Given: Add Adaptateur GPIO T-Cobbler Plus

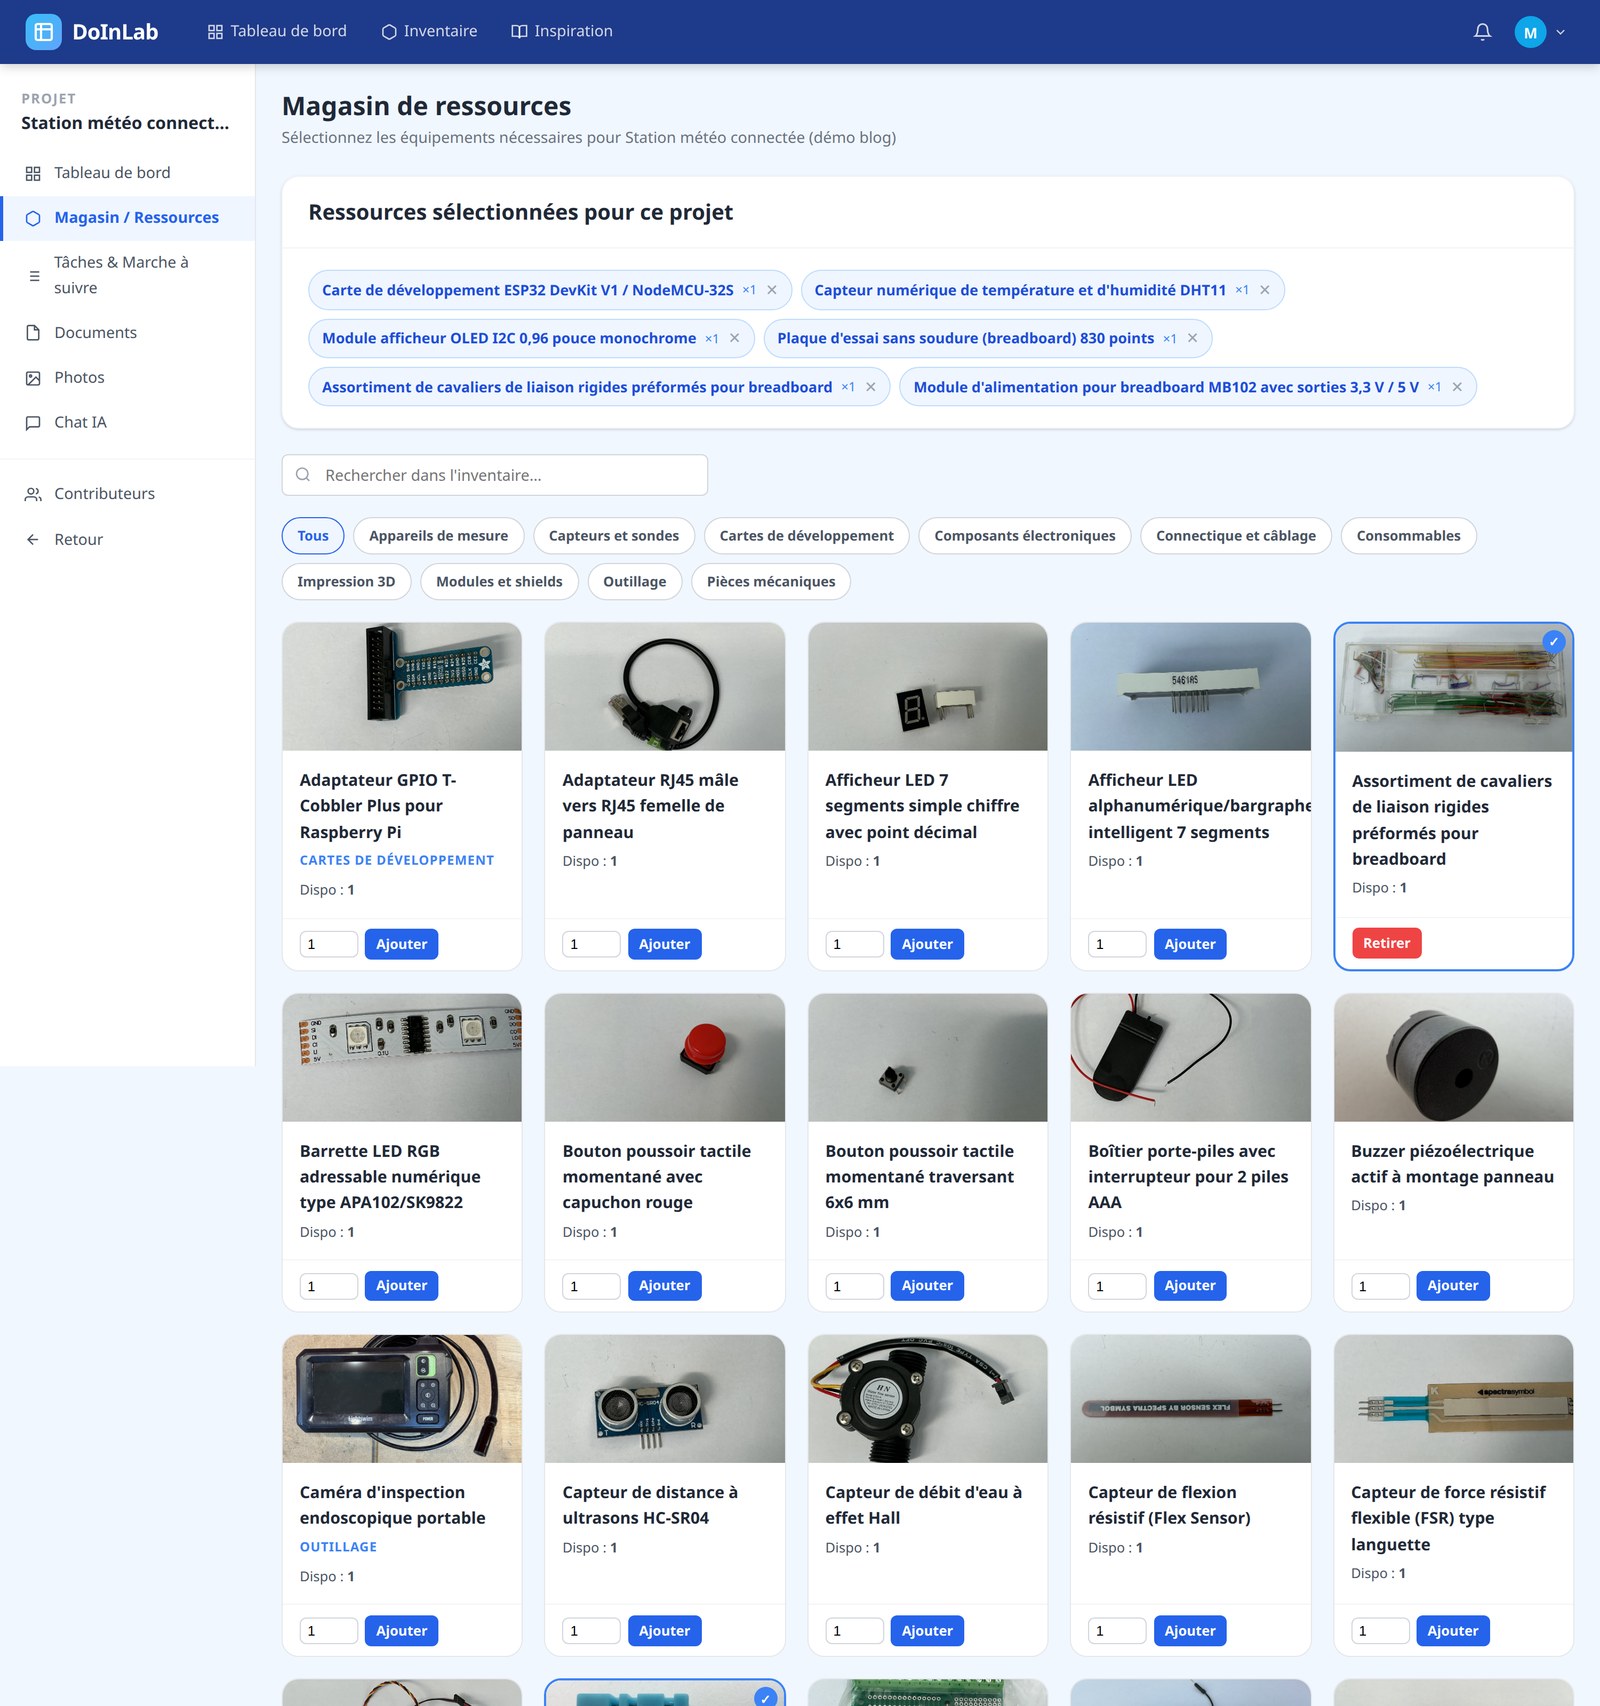Looking at the screenshot, I should coord(401,944).
